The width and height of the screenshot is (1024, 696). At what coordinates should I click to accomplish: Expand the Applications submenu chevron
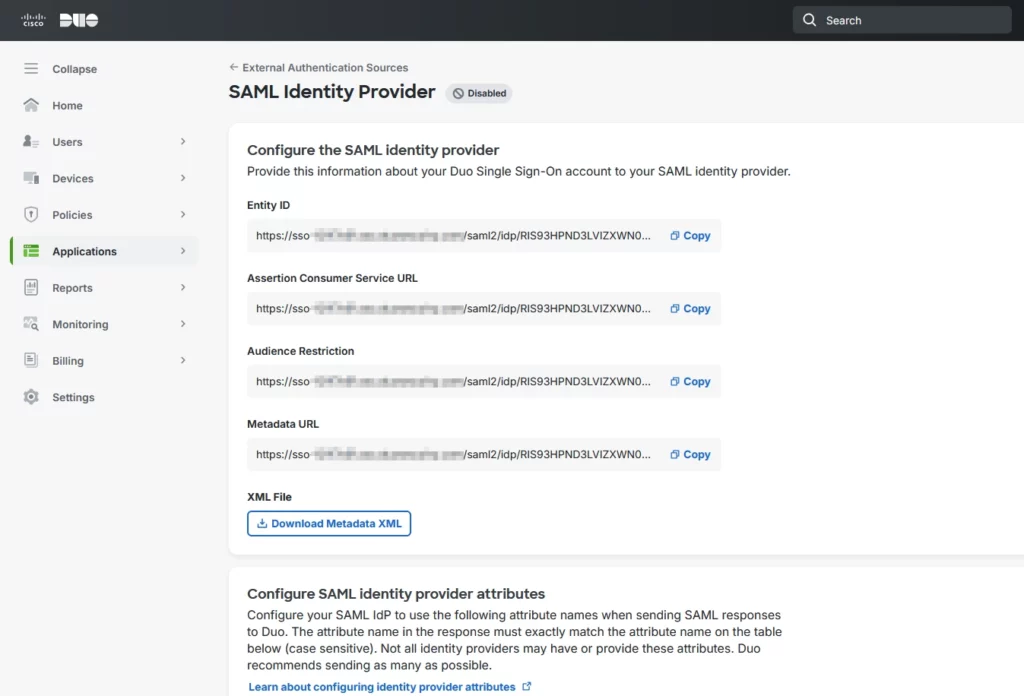point(183,251)
